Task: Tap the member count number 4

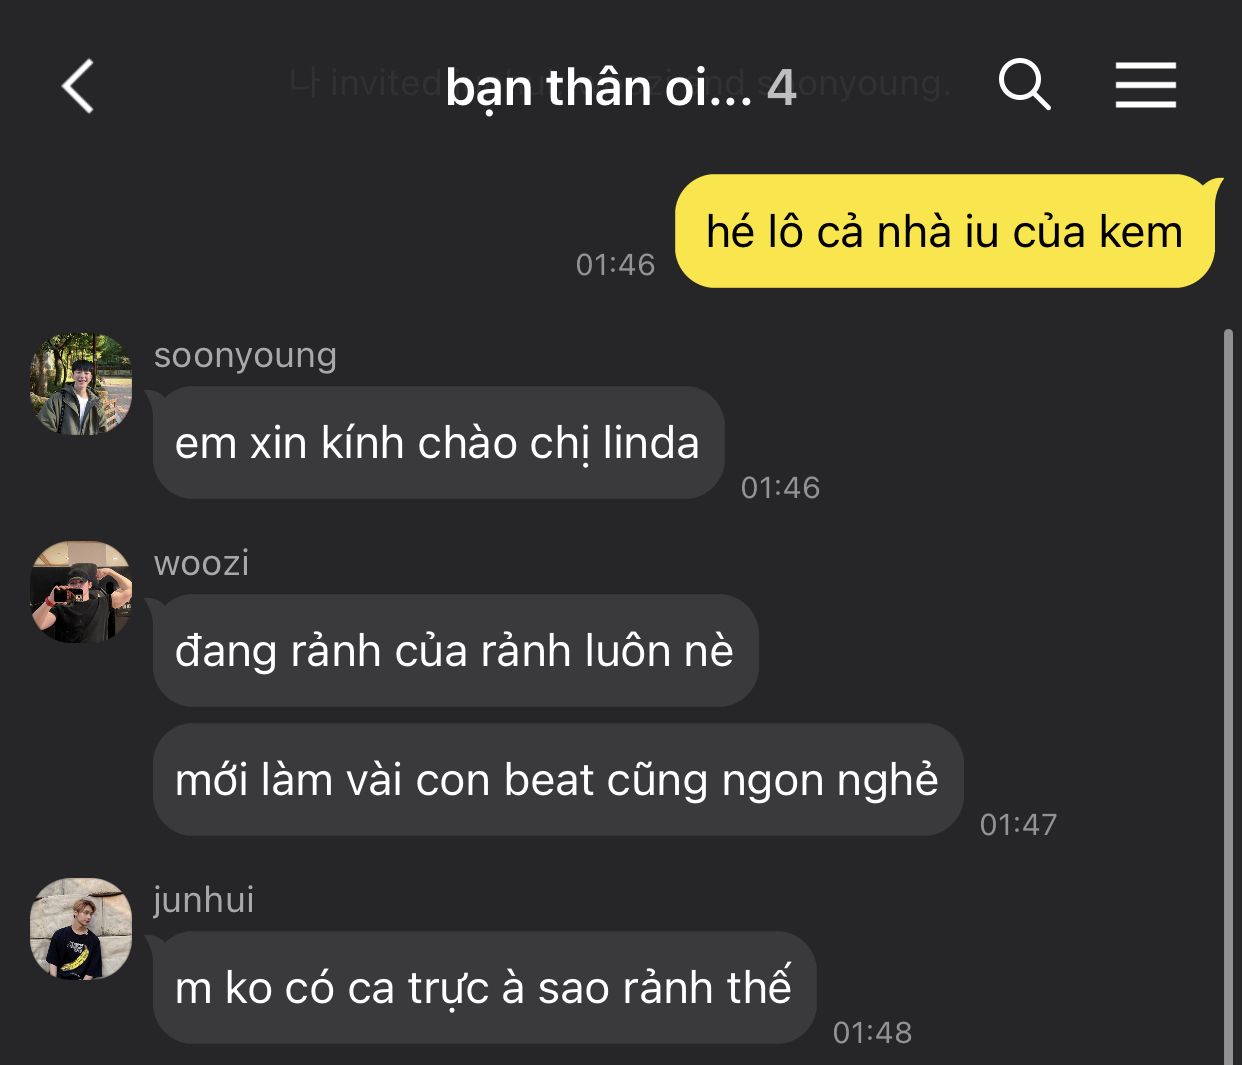Action: (782, 88)
